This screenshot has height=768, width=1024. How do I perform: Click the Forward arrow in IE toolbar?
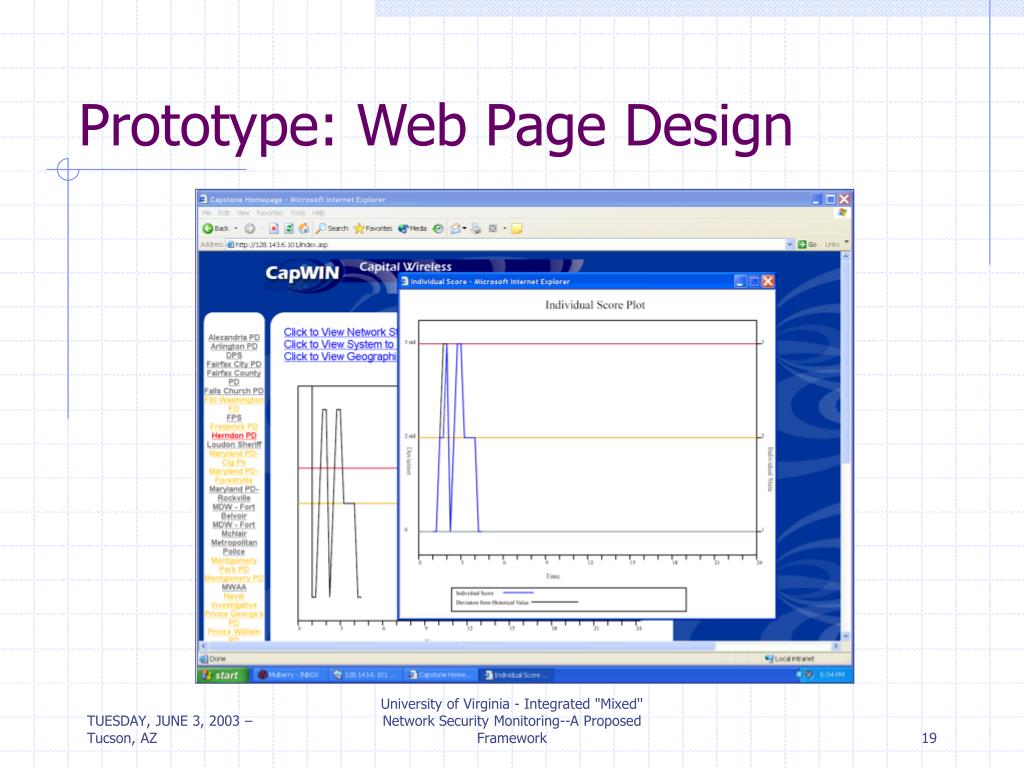(249, 229)
